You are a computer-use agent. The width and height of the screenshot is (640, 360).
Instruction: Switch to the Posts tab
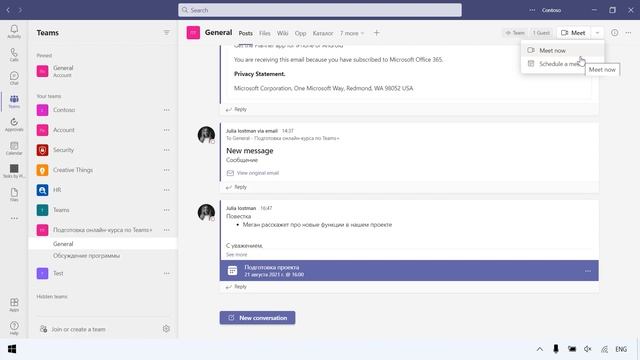click(x=245, y=33)
